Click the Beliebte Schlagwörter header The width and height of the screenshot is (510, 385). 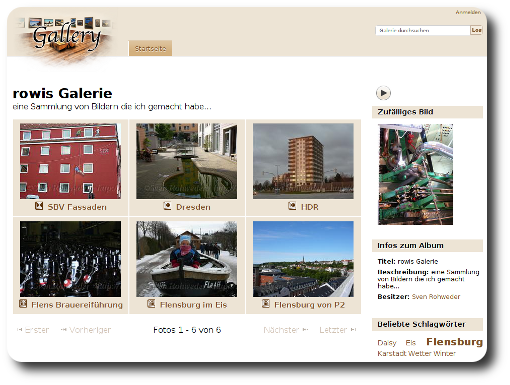[427, 324]
